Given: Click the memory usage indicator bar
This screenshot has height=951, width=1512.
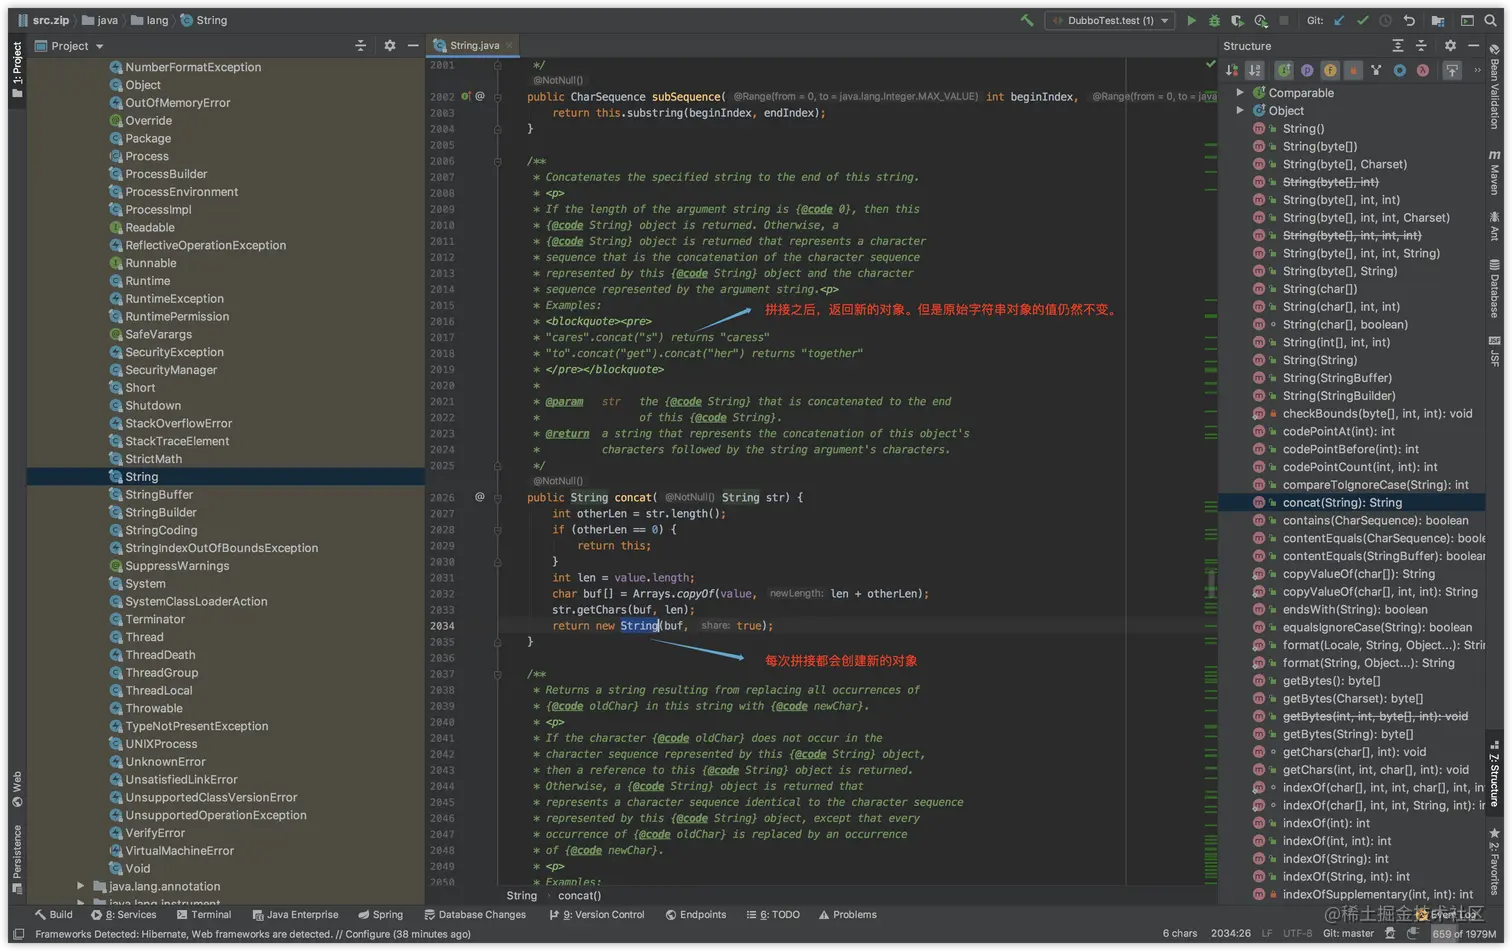Looking at the screenshot, I should (1464, 934).
